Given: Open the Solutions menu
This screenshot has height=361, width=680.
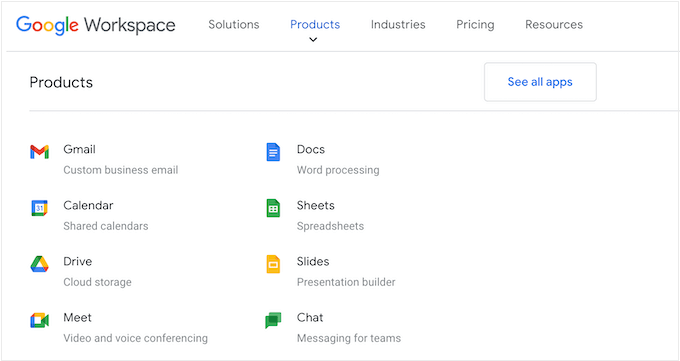Looking at the screenshot, I should point(234,24).
